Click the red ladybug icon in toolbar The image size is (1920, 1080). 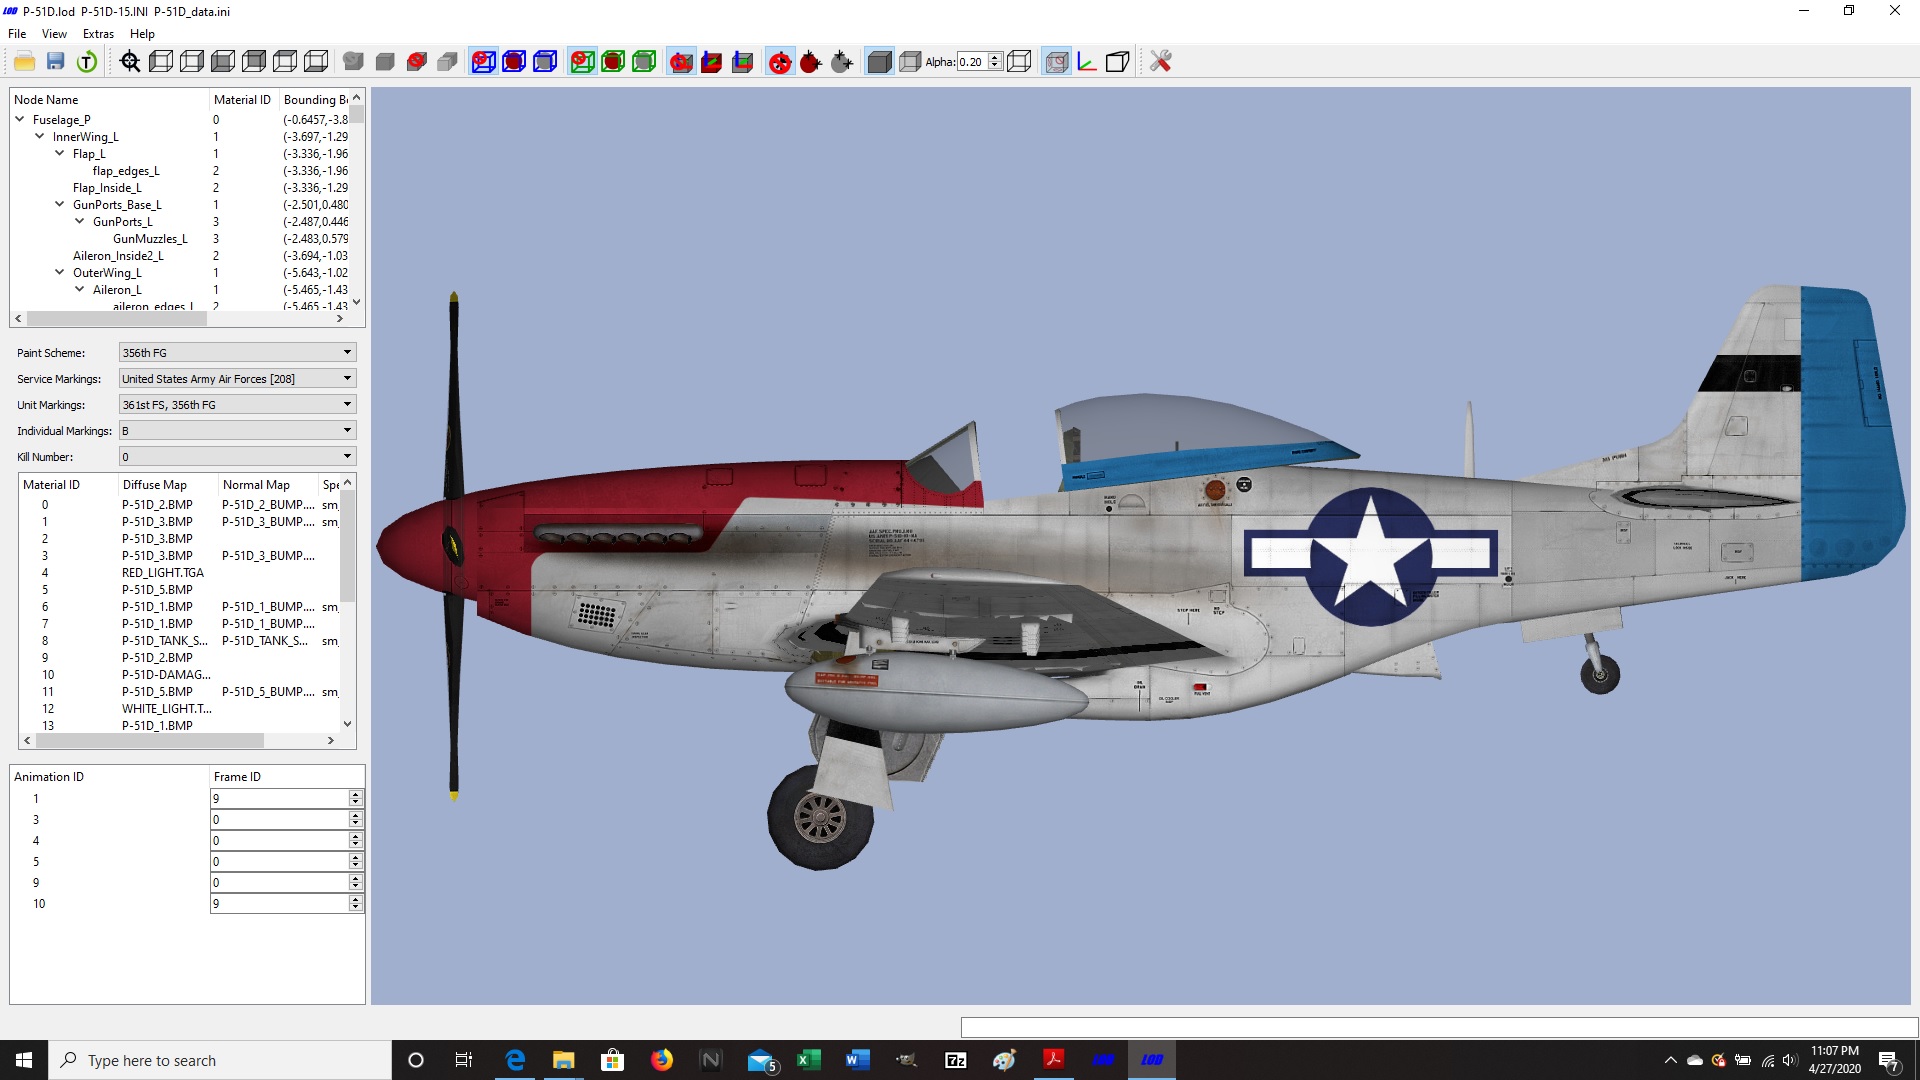(x=811, y=62)
